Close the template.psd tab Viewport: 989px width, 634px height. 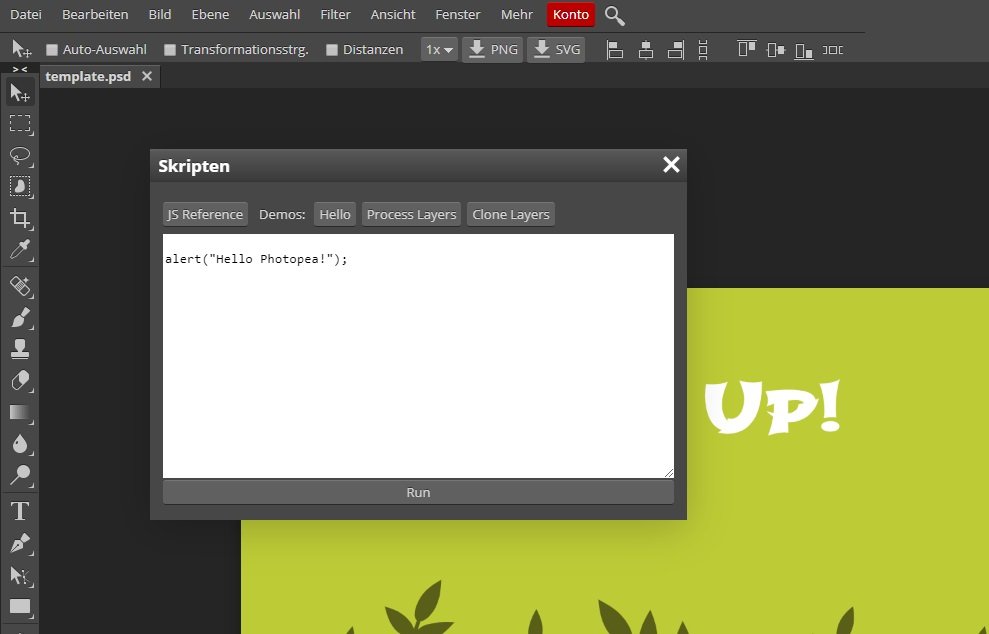(x=147, y=76)
